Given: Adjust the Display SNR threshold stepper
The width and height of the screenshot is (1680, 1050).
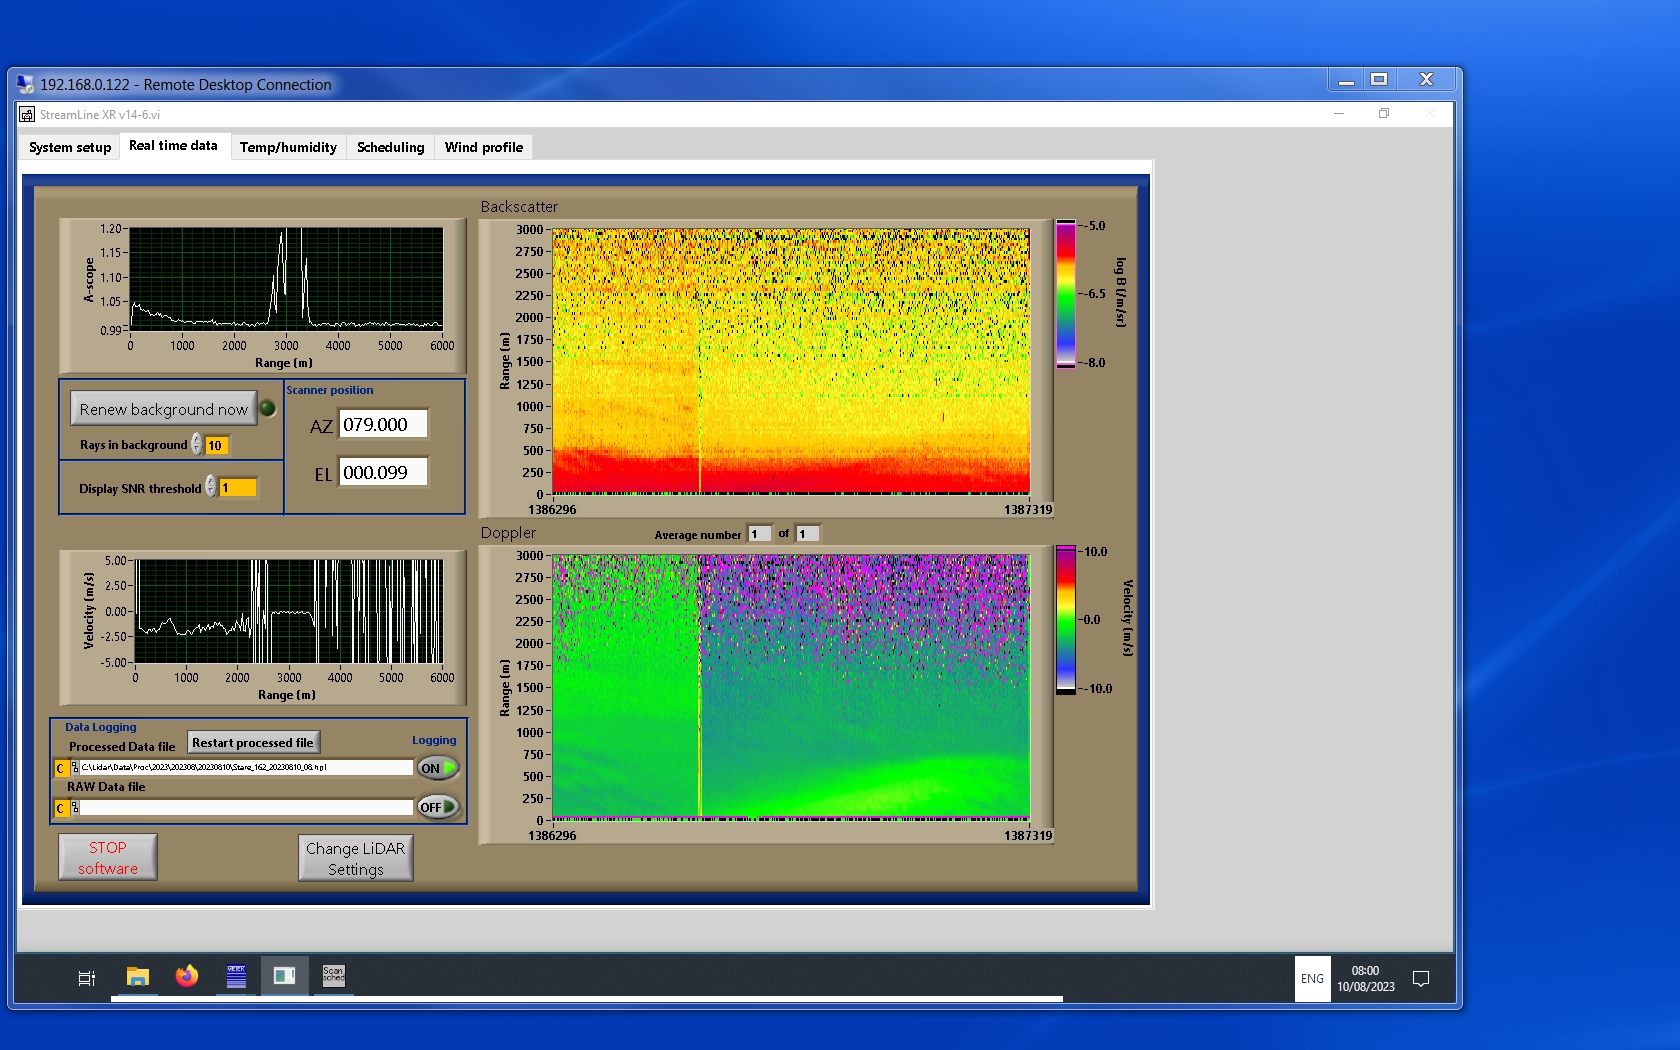Looking at the screenshot, I should pos(211,487).
